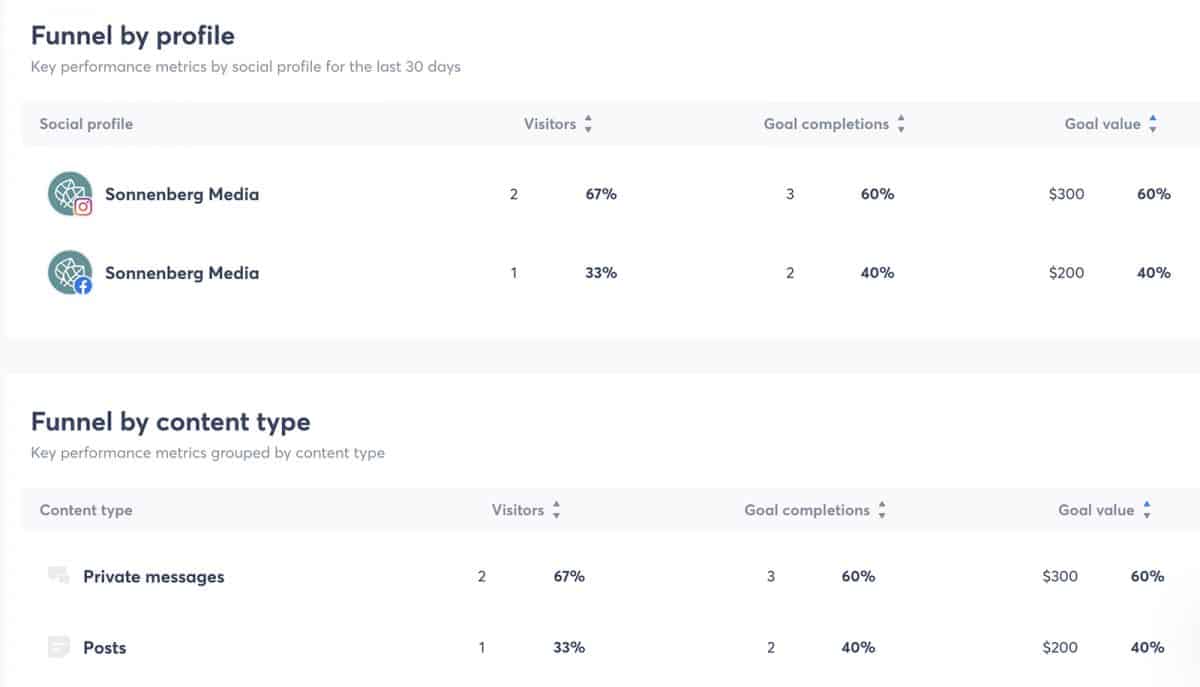Click the $300 goal value for Instagram
This screenshot has width=1200, height=687.
[x=1066, y=194]
